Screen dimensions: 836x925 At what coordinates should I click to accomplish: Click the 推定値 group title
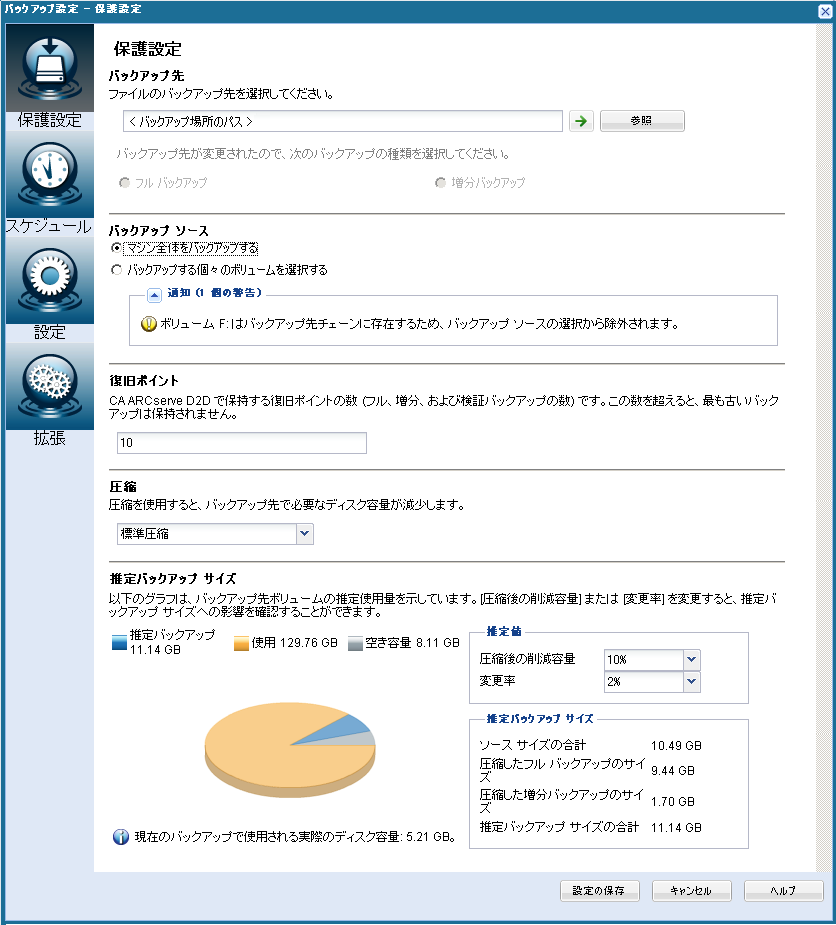tap(504, 631)
